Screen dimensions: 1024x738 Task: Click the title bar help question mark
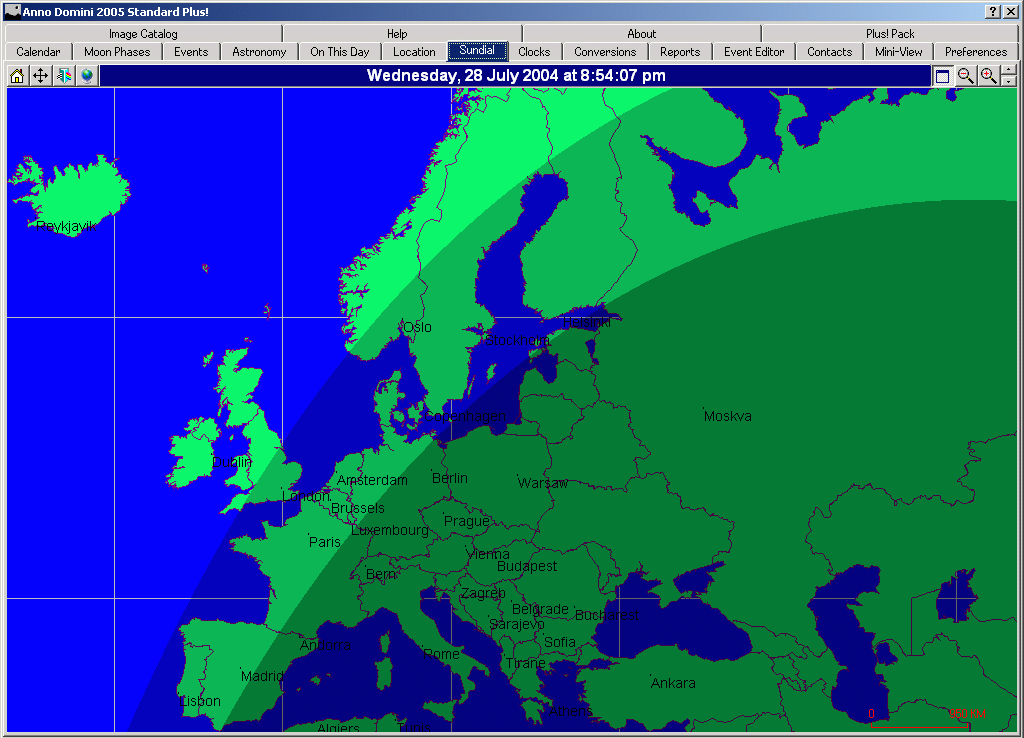point(992,12)
